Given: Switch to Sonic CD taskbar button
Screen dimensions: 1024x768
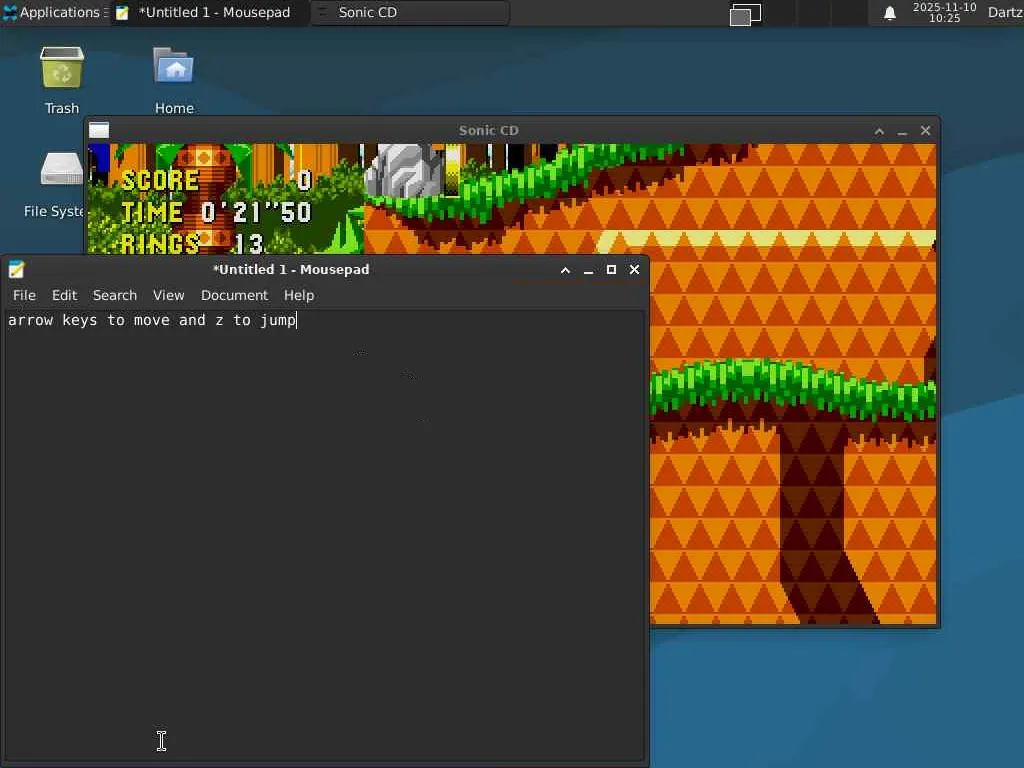Looking at the screenshot, I should pyautogui.click(x=410, y=12).
